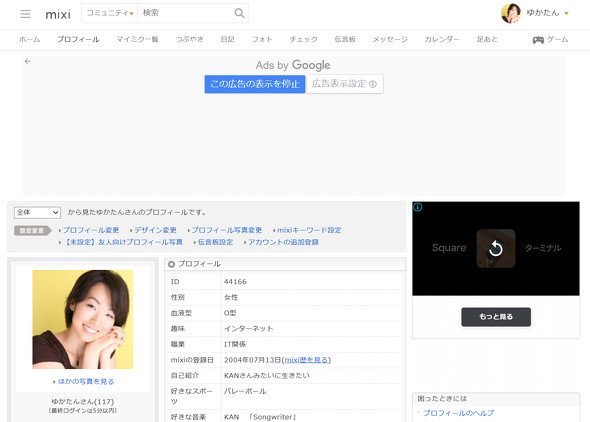Click the ad back arrow icon

[27, 61]
